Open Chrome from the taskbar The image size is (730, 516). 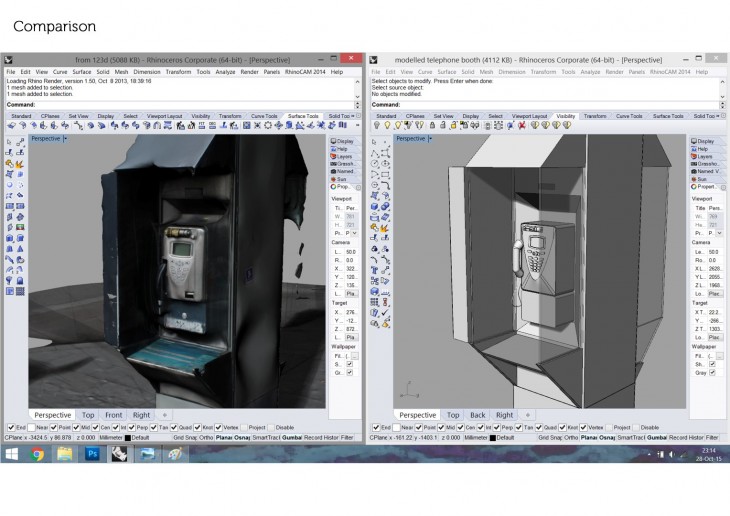tap(37, 454)
